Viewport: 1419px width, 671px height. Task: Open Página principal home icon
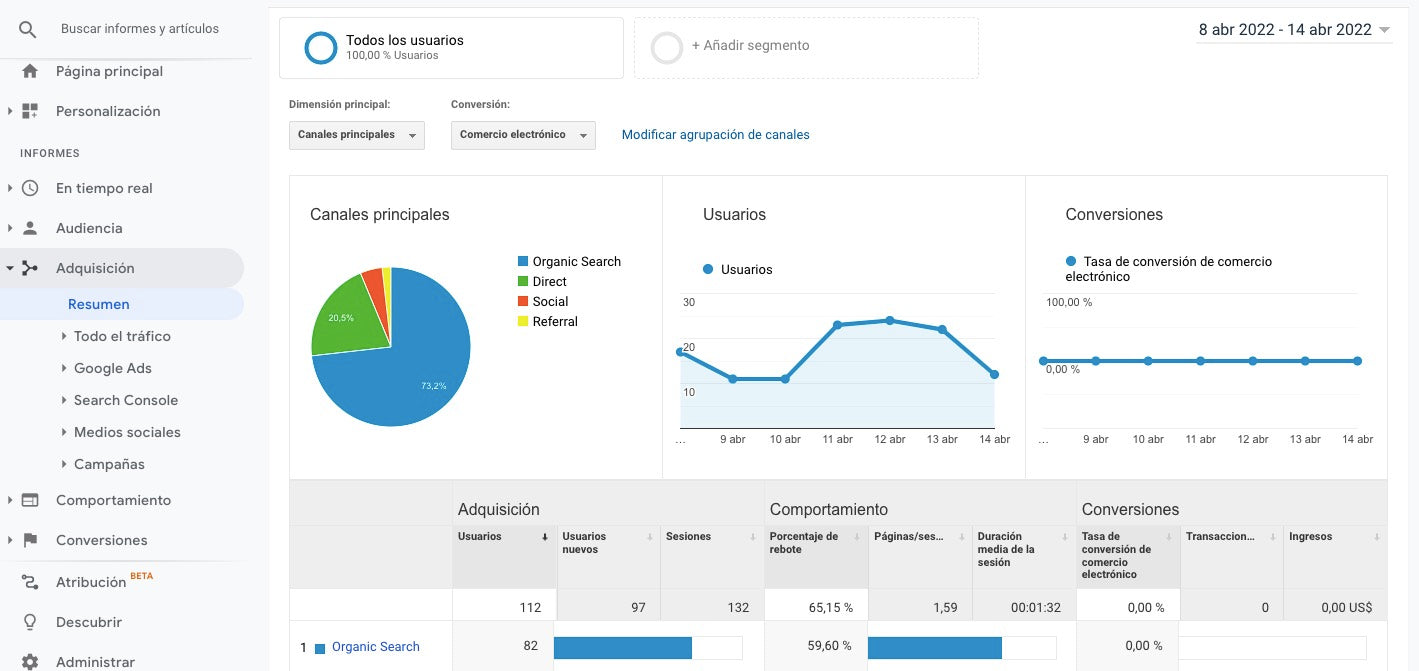30,71
